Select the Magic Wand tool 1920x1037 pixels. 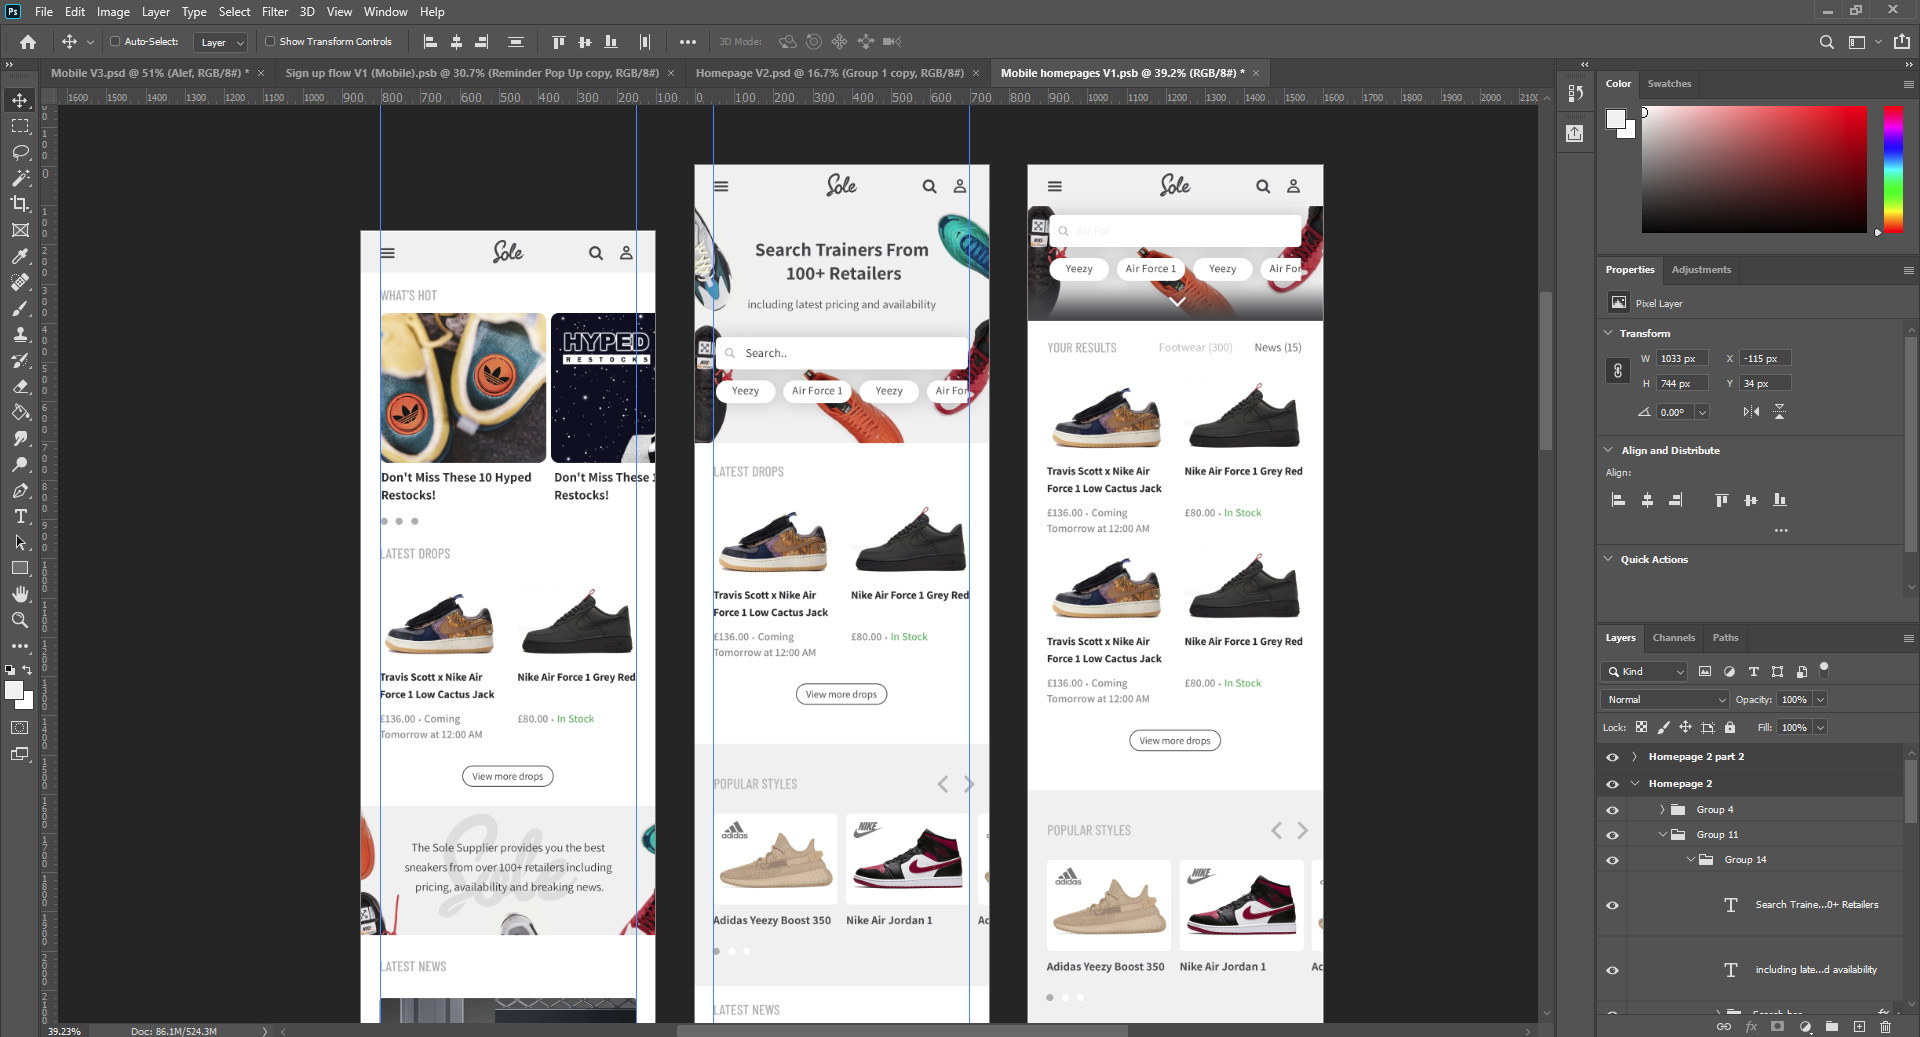(x=20, y=178)
